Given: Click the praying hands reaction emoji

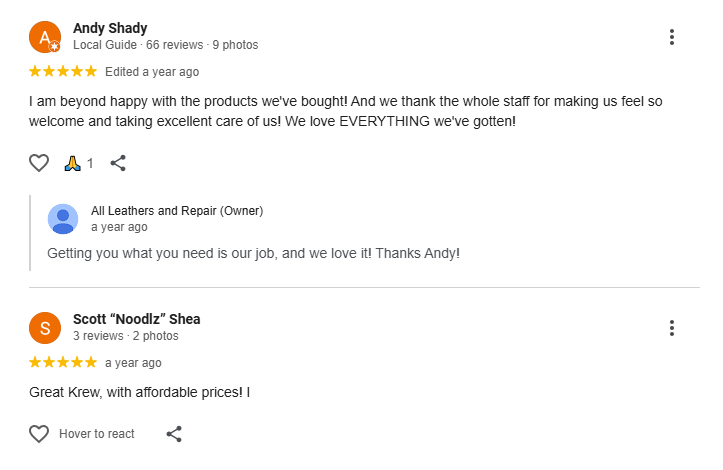Looking at the screenshot, I should pyautogui.click(x=71, y=163).
